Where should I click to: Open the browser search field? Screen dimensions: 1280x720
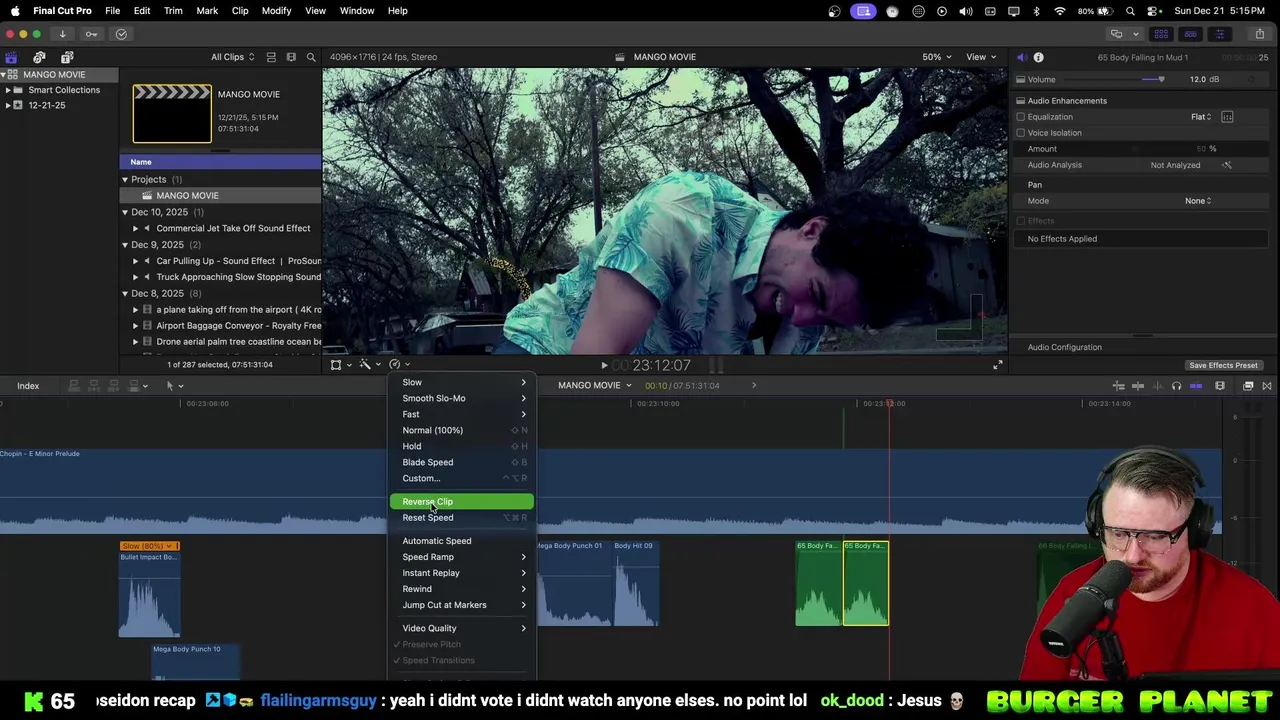(311, 57)
